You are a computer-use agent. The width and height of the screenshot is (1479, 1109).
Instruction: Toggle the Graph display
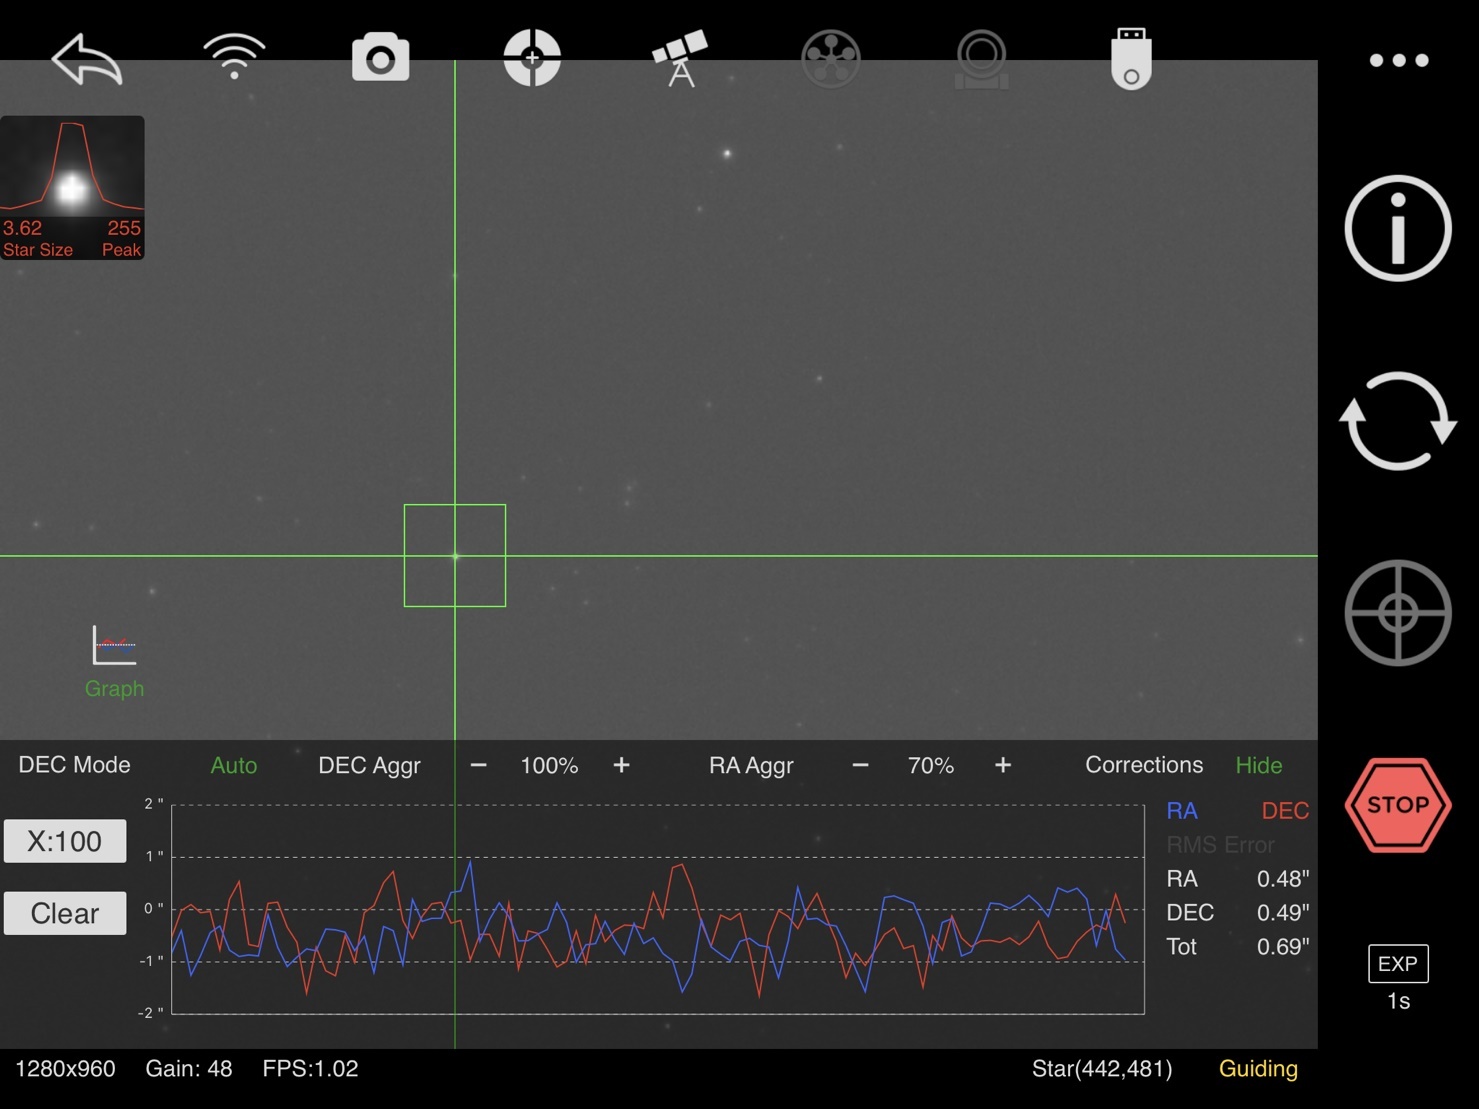(114, 660)
